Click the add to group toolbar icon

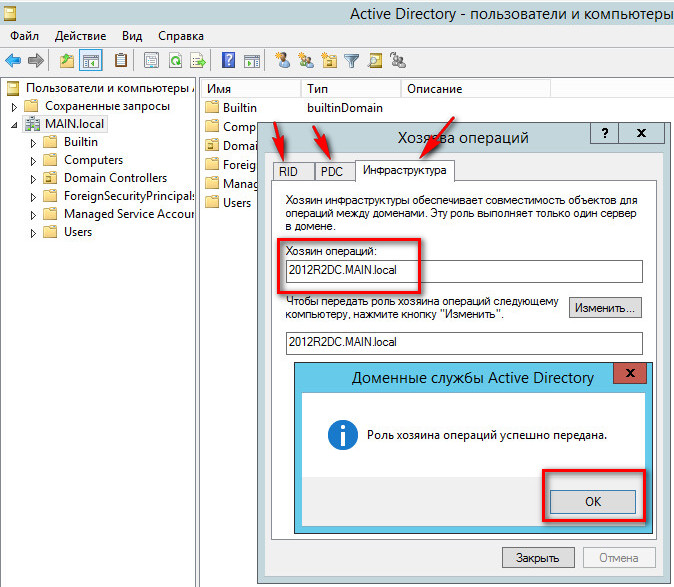click(x=398, y=60)
